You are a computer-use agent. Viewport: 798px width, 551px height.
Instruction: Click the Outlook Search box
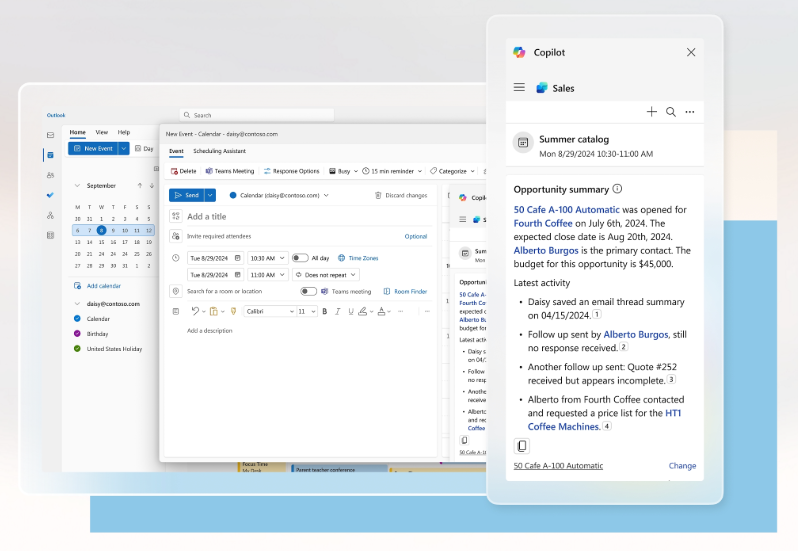tap(256, 115)
